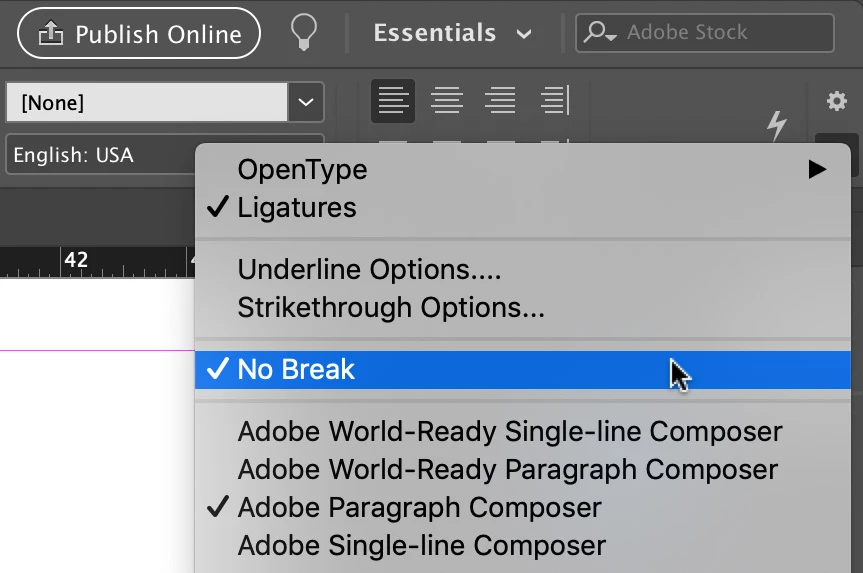Select the align center paragraph icon
Screen dimensions: 863x573
(x=446, y=101)
